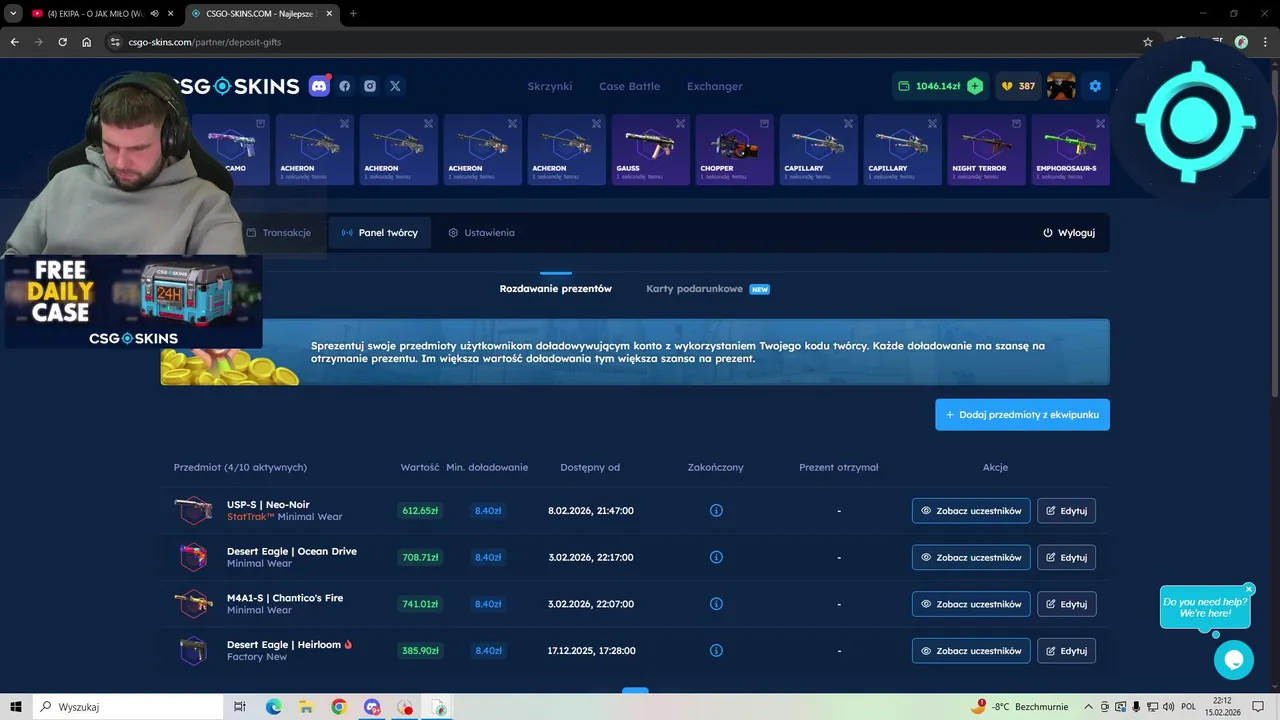Click the GAUSS drop card

tap(650, 150)
